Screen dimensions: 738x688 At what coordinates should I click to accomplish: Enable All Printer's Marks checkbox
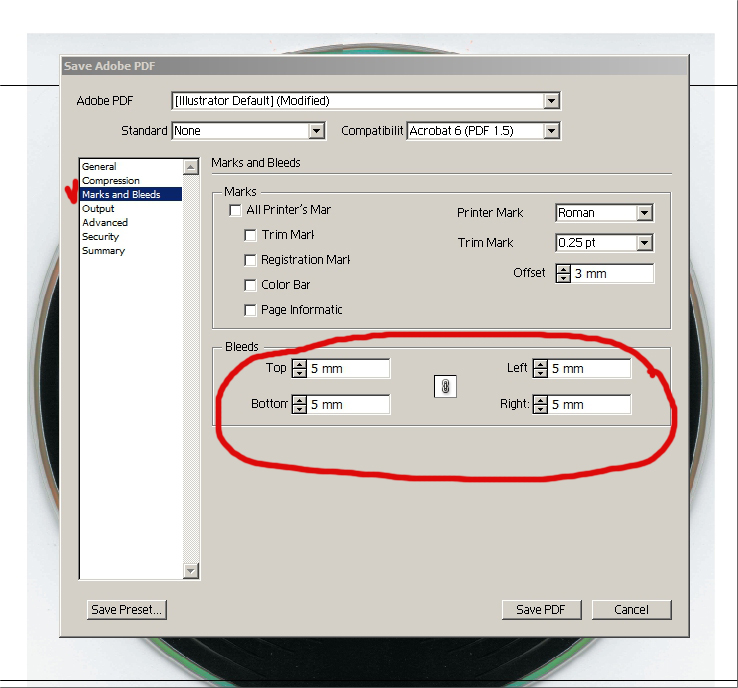[x=235, y=210]
